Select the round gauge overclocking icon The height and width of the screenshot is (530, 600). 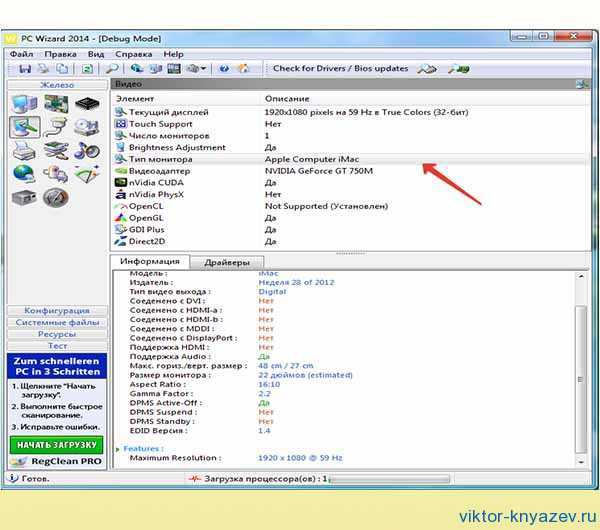coord(56,198)
